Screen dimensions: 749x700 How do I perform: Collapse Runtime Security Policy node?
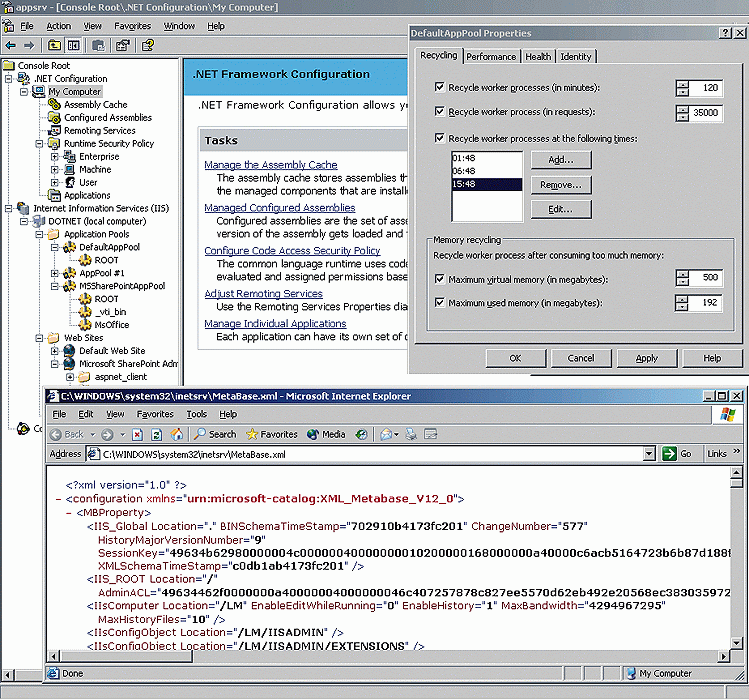pyautogui.click(x=39, y=143)
